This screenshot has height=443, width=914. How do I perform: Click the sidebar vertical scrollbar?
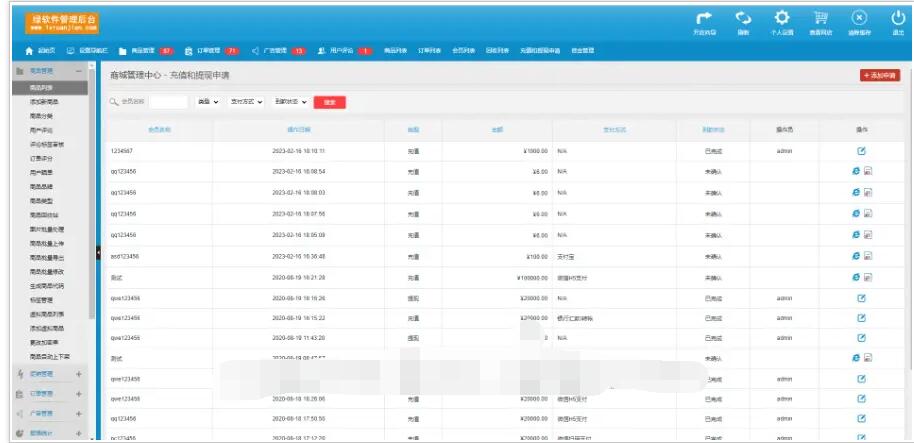pyautogui.click(x=92, y=192)
